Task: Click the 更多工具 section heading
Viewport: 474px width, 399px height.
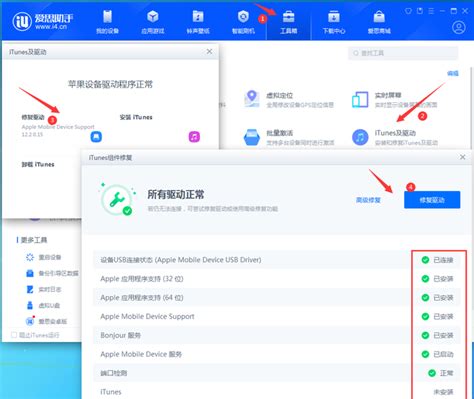Action: coord(34,240)
